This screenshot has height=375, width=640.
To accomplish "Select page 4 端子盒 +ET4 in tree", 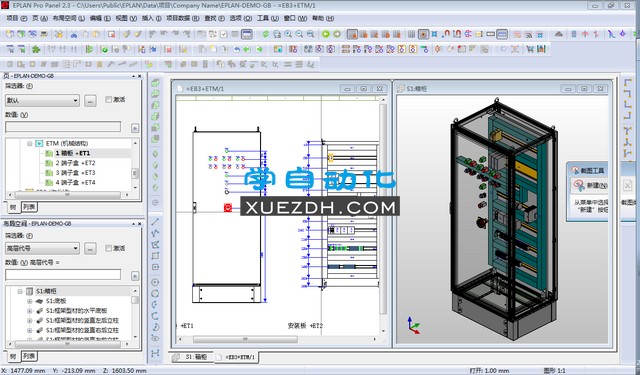I will [75, 182].
